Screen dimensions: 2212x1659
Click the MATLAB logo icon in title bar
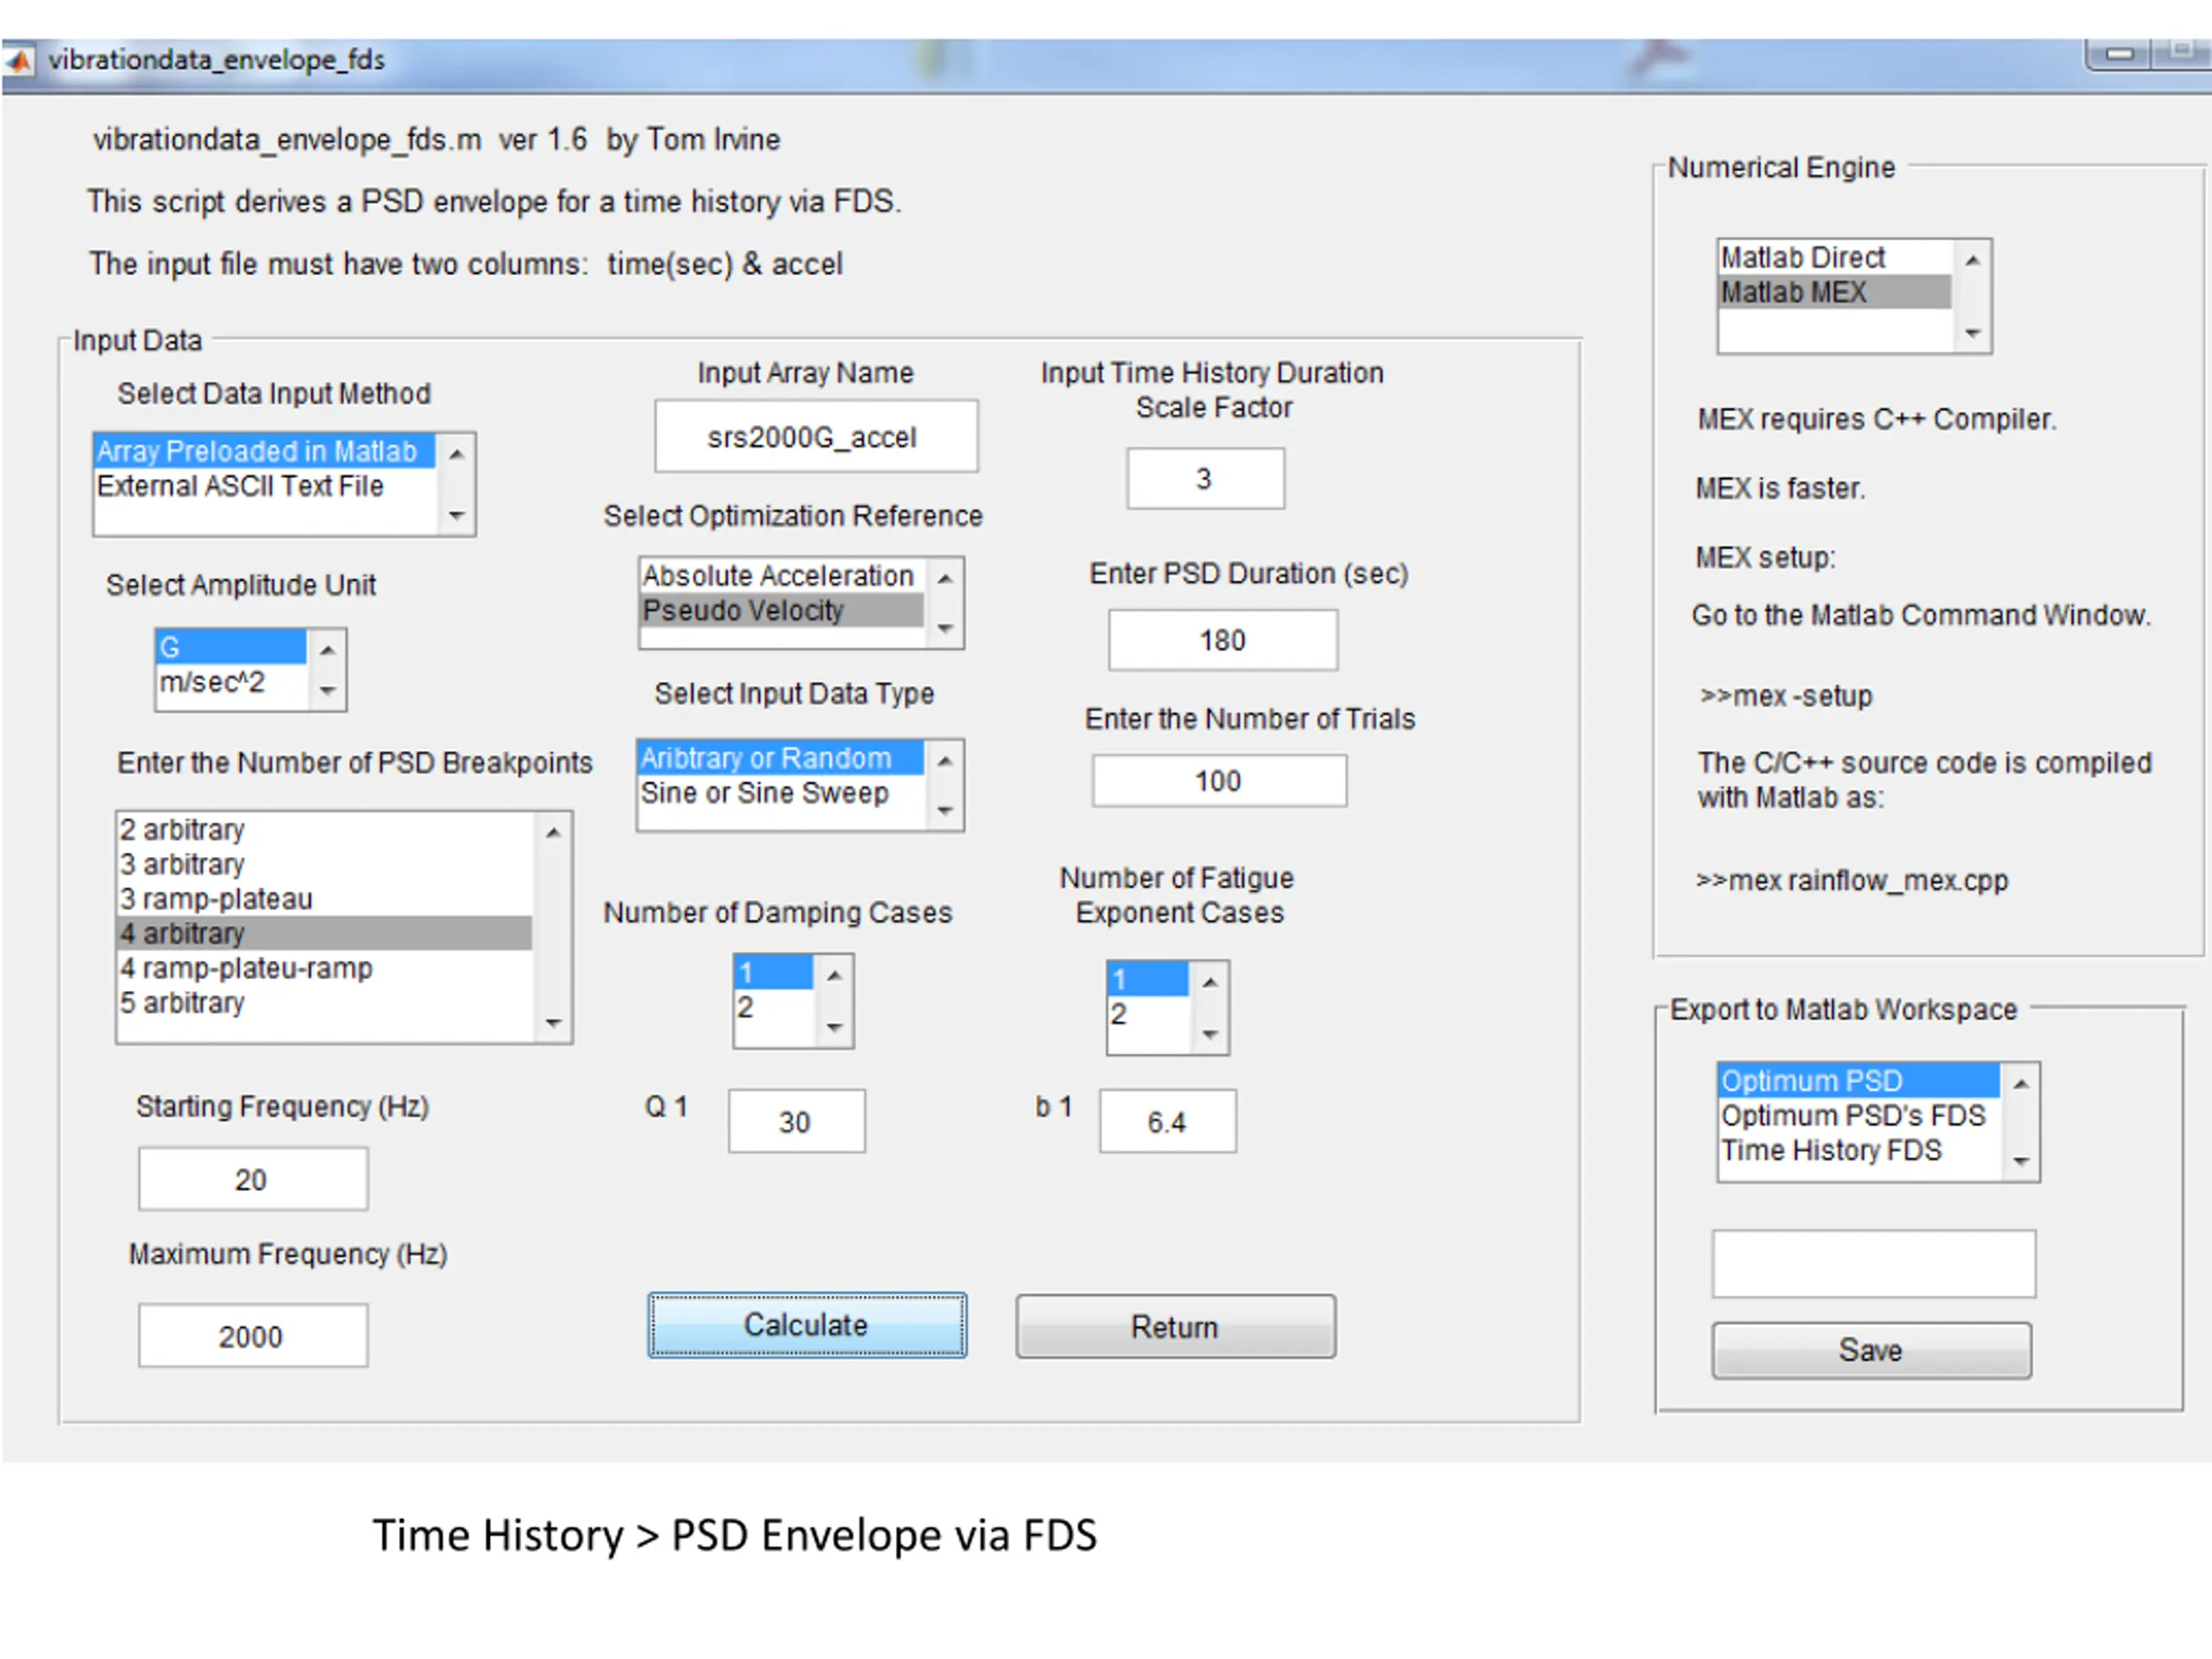click(19, 61)
